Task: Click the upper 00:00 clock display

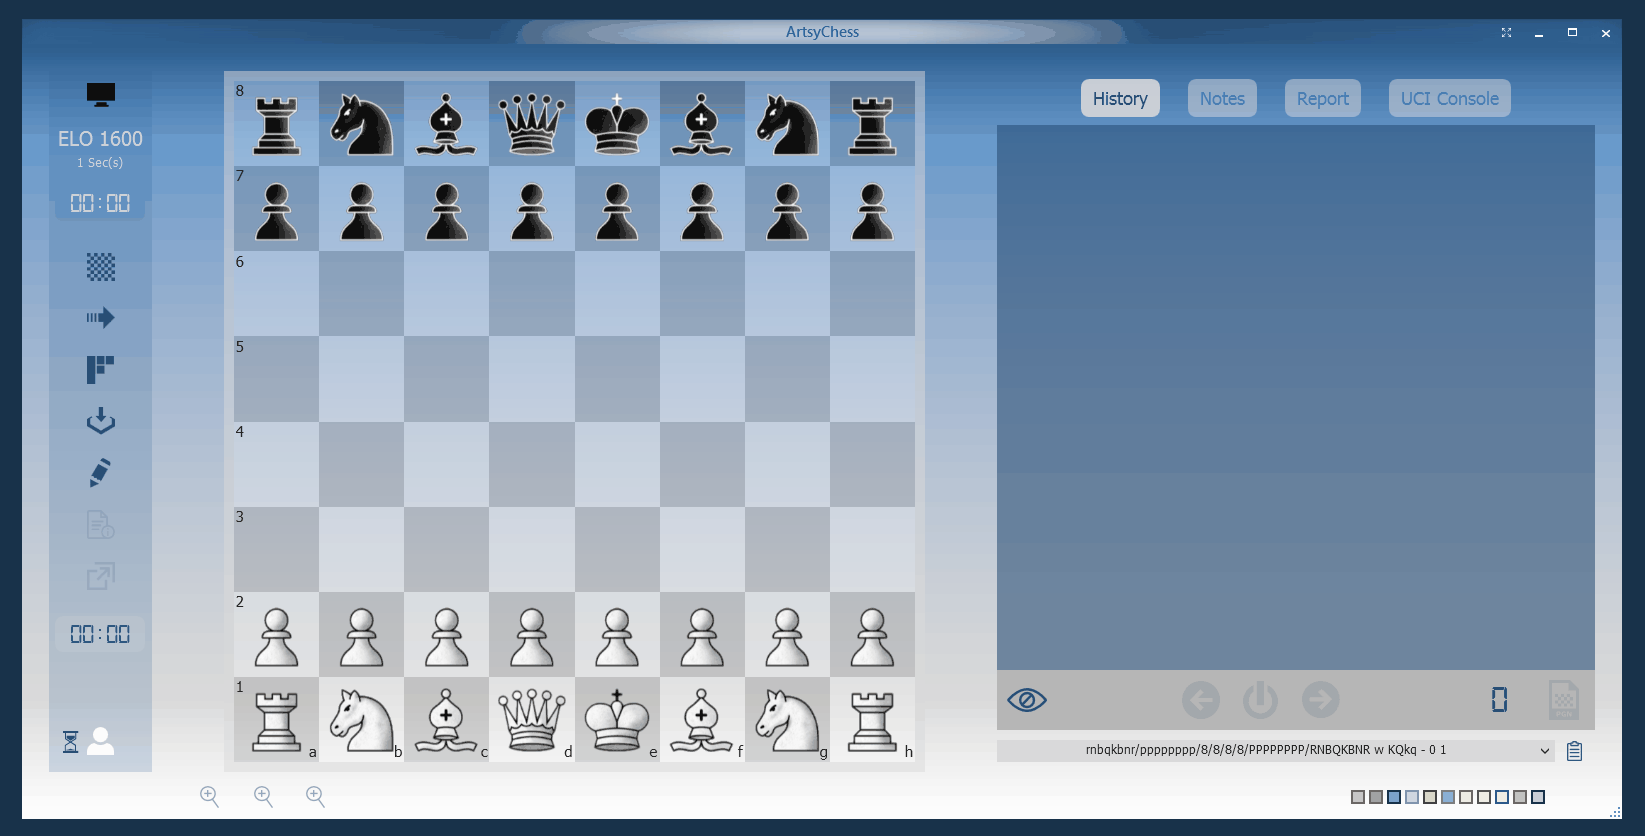Action: click(100, 204)
